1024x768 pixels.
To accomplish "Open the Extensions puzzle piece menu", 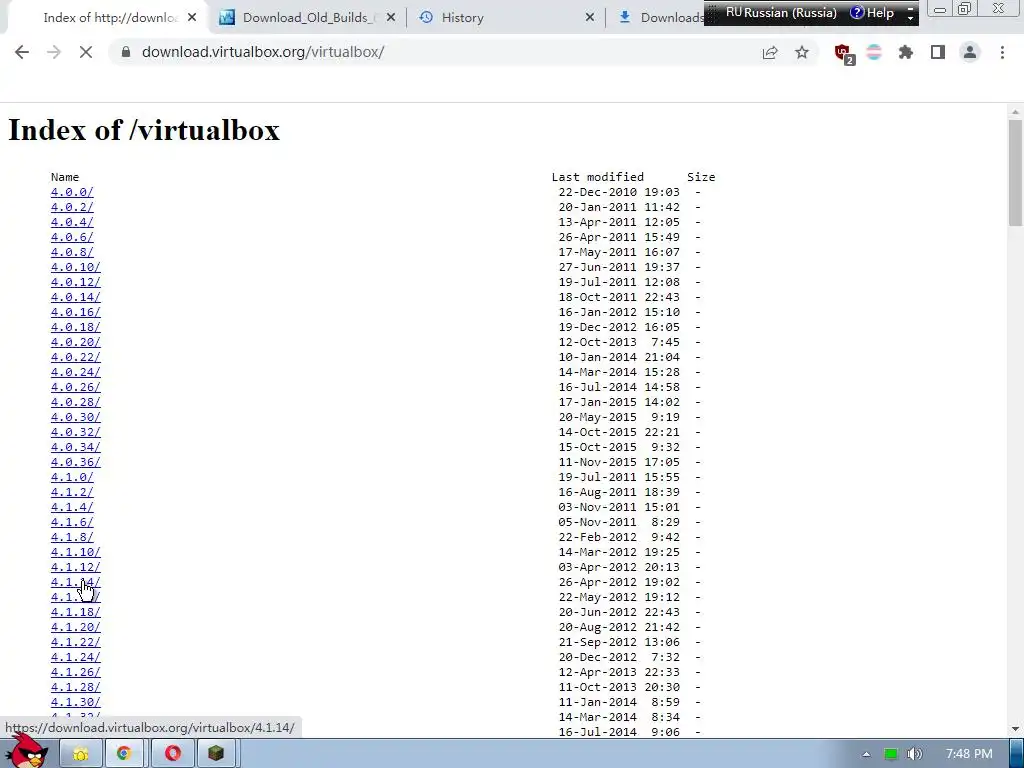I will [906, 52].
